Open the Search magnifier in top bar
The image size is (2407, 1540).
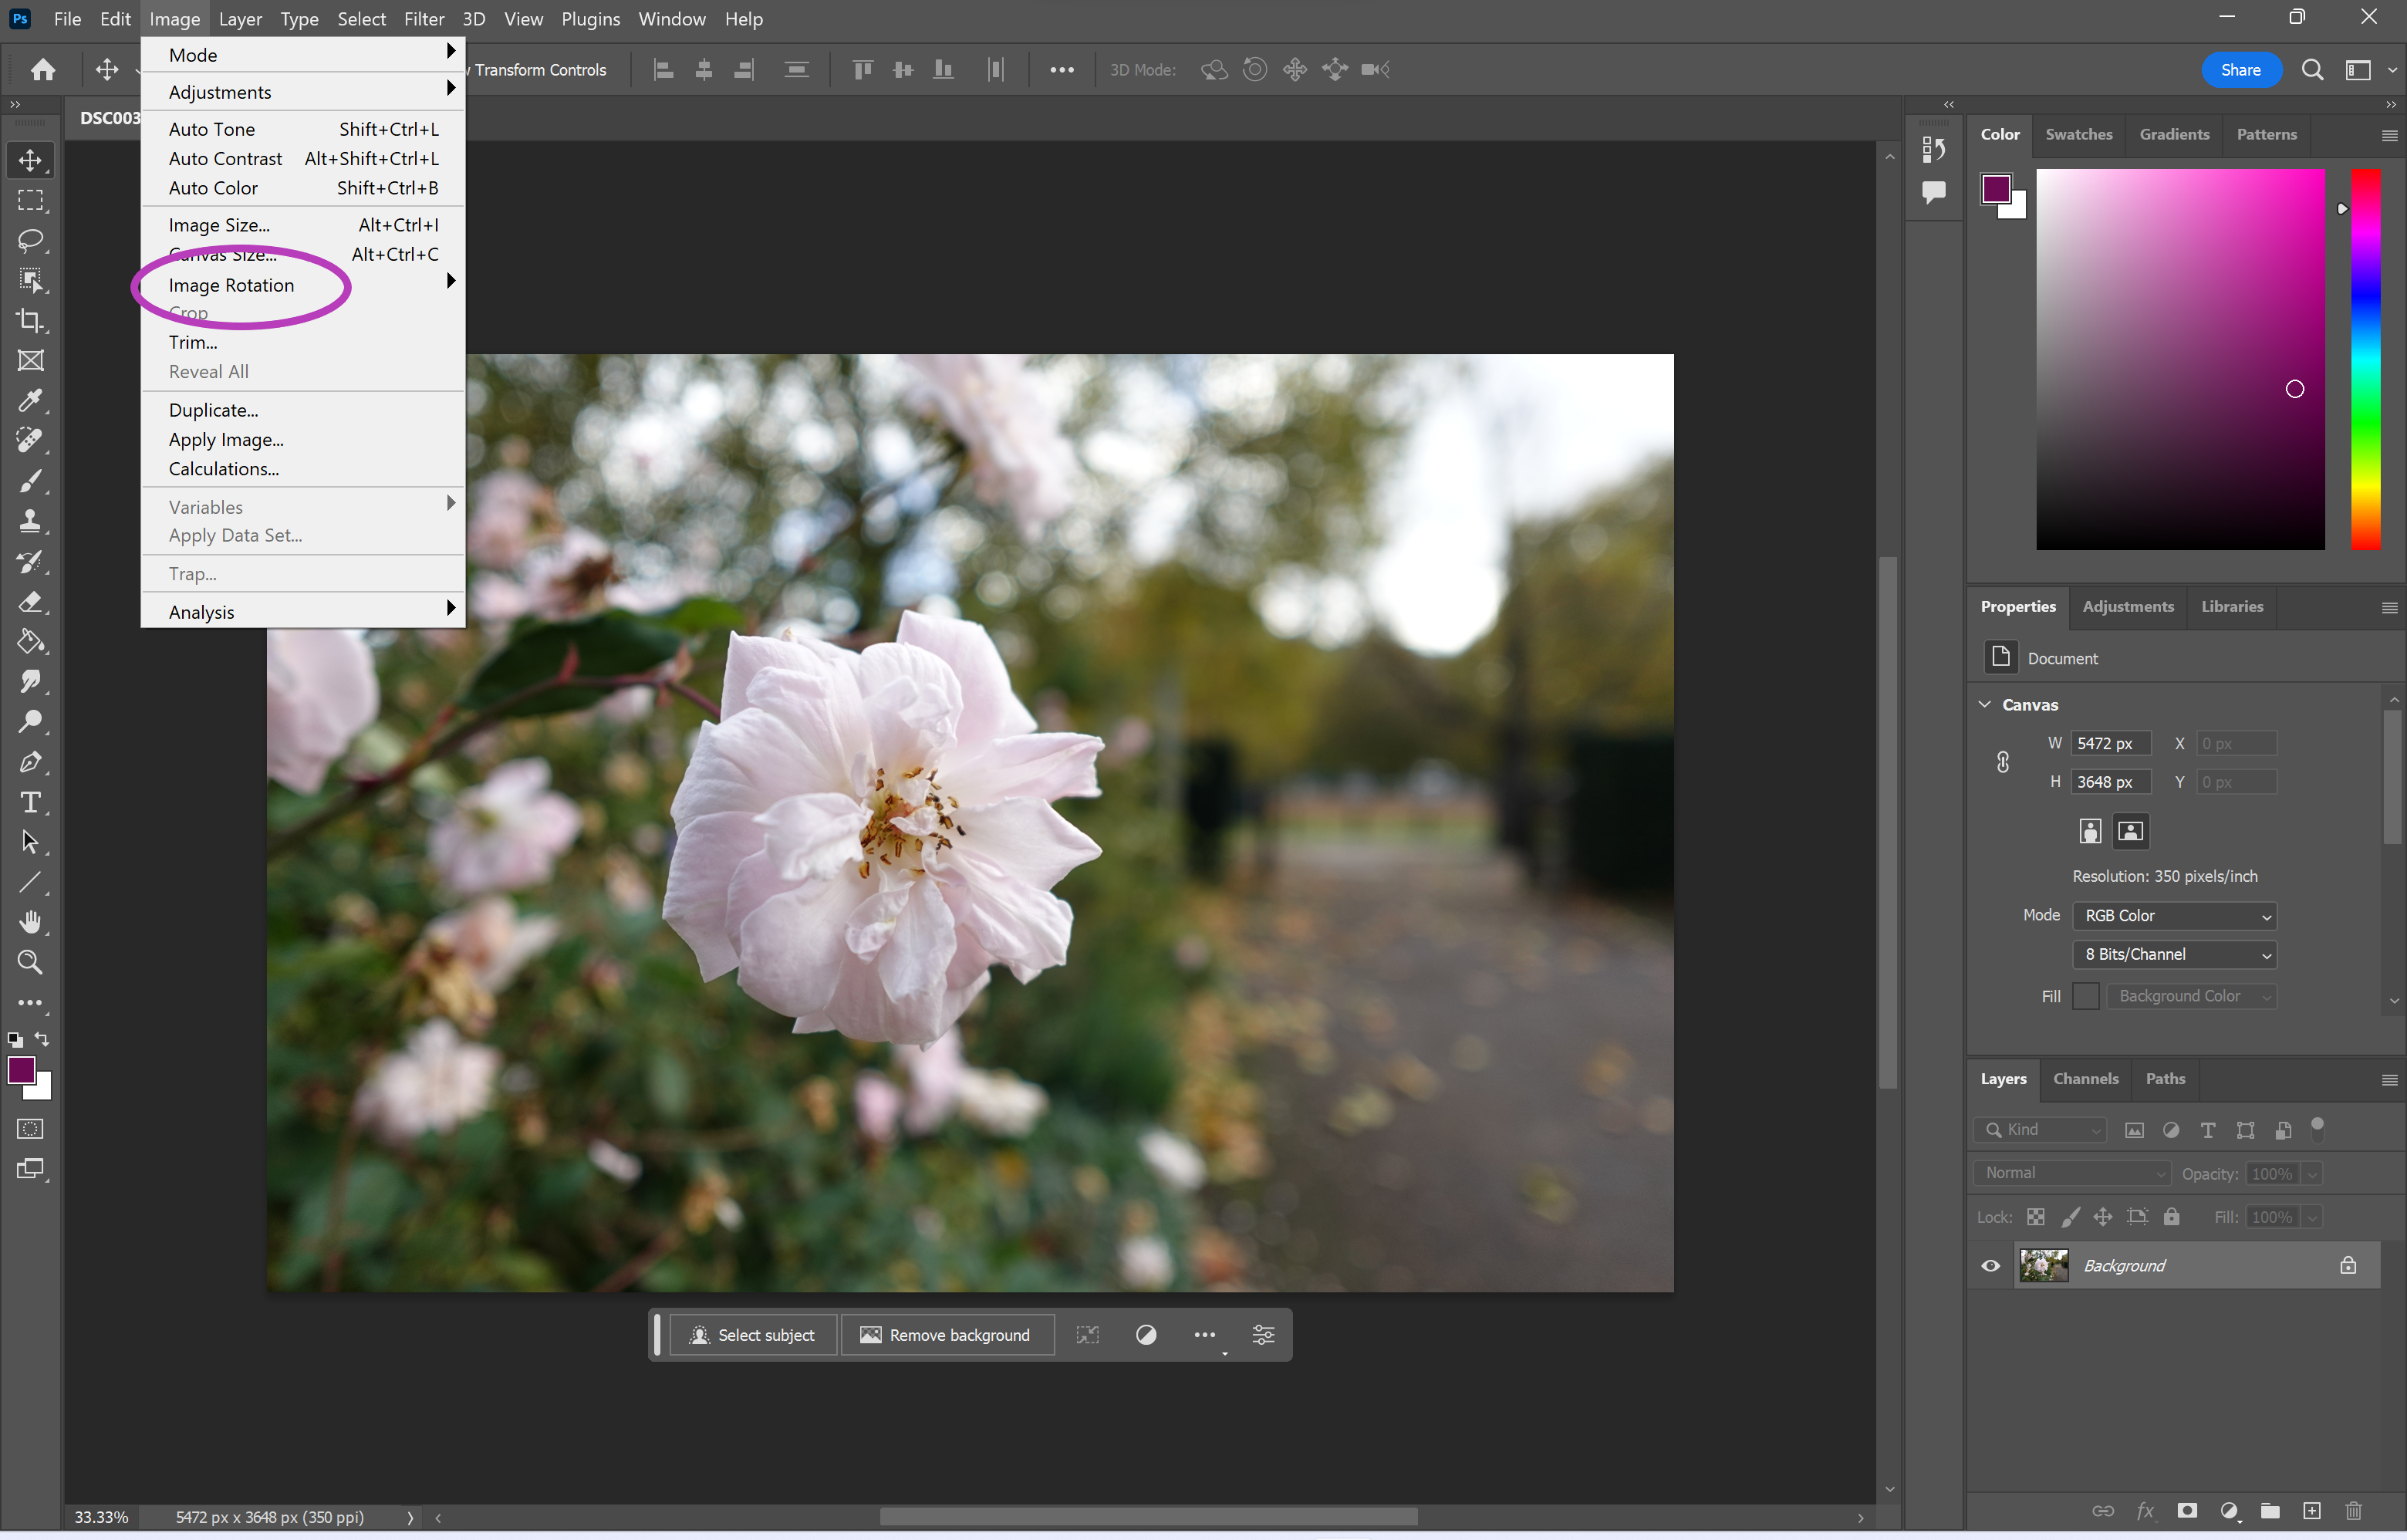[x=2312, y=69]
